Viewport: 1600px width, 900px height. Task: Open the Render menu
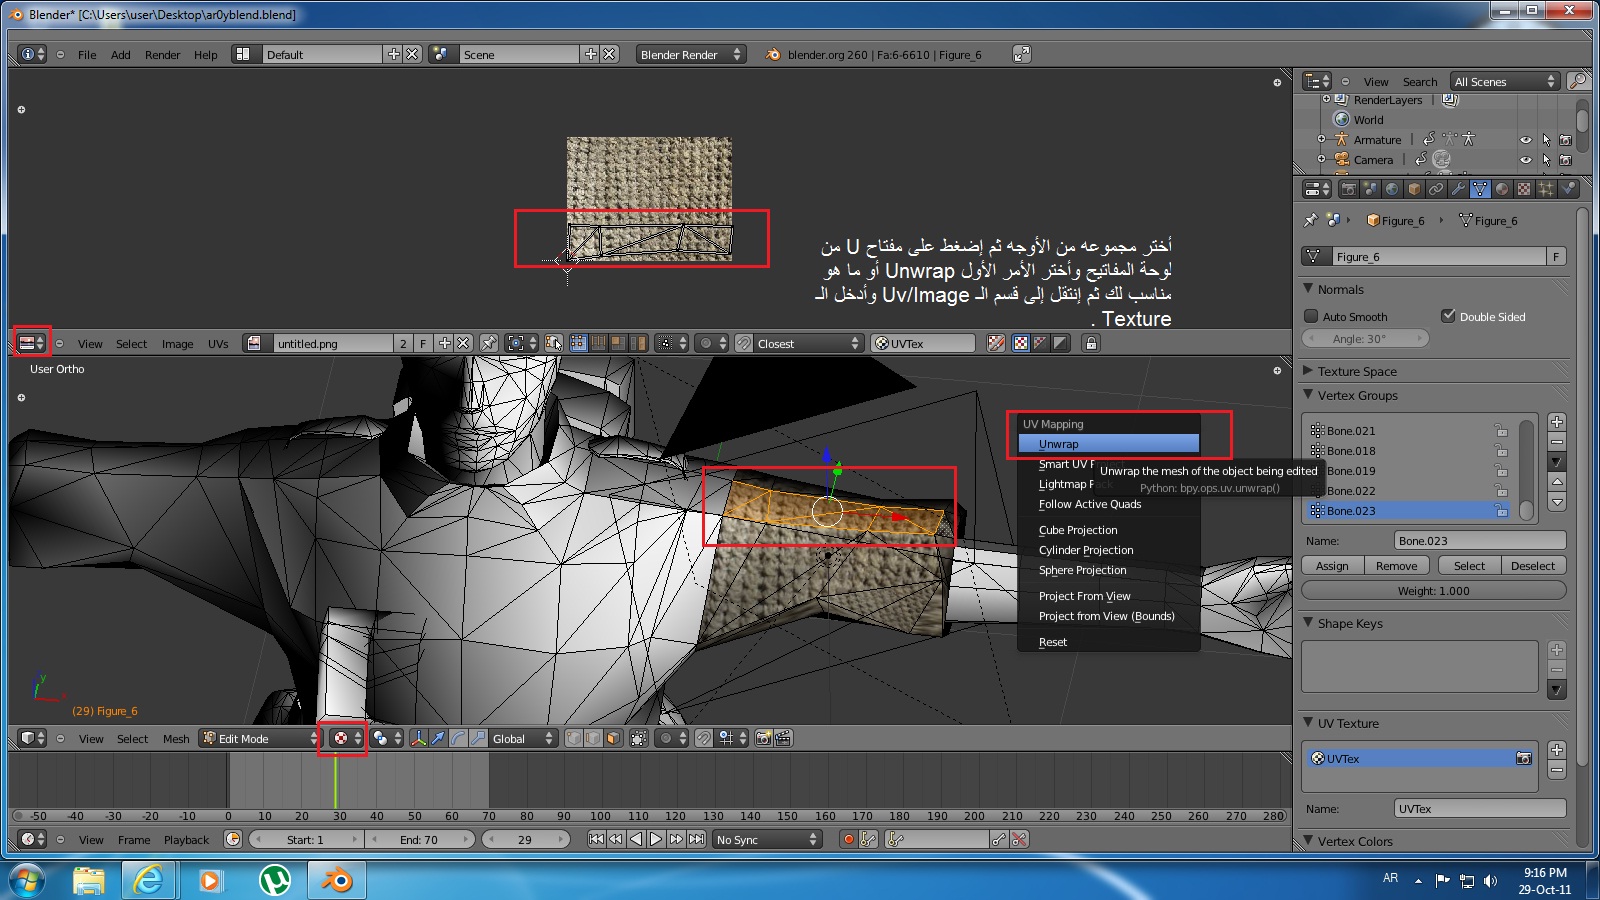162,54
